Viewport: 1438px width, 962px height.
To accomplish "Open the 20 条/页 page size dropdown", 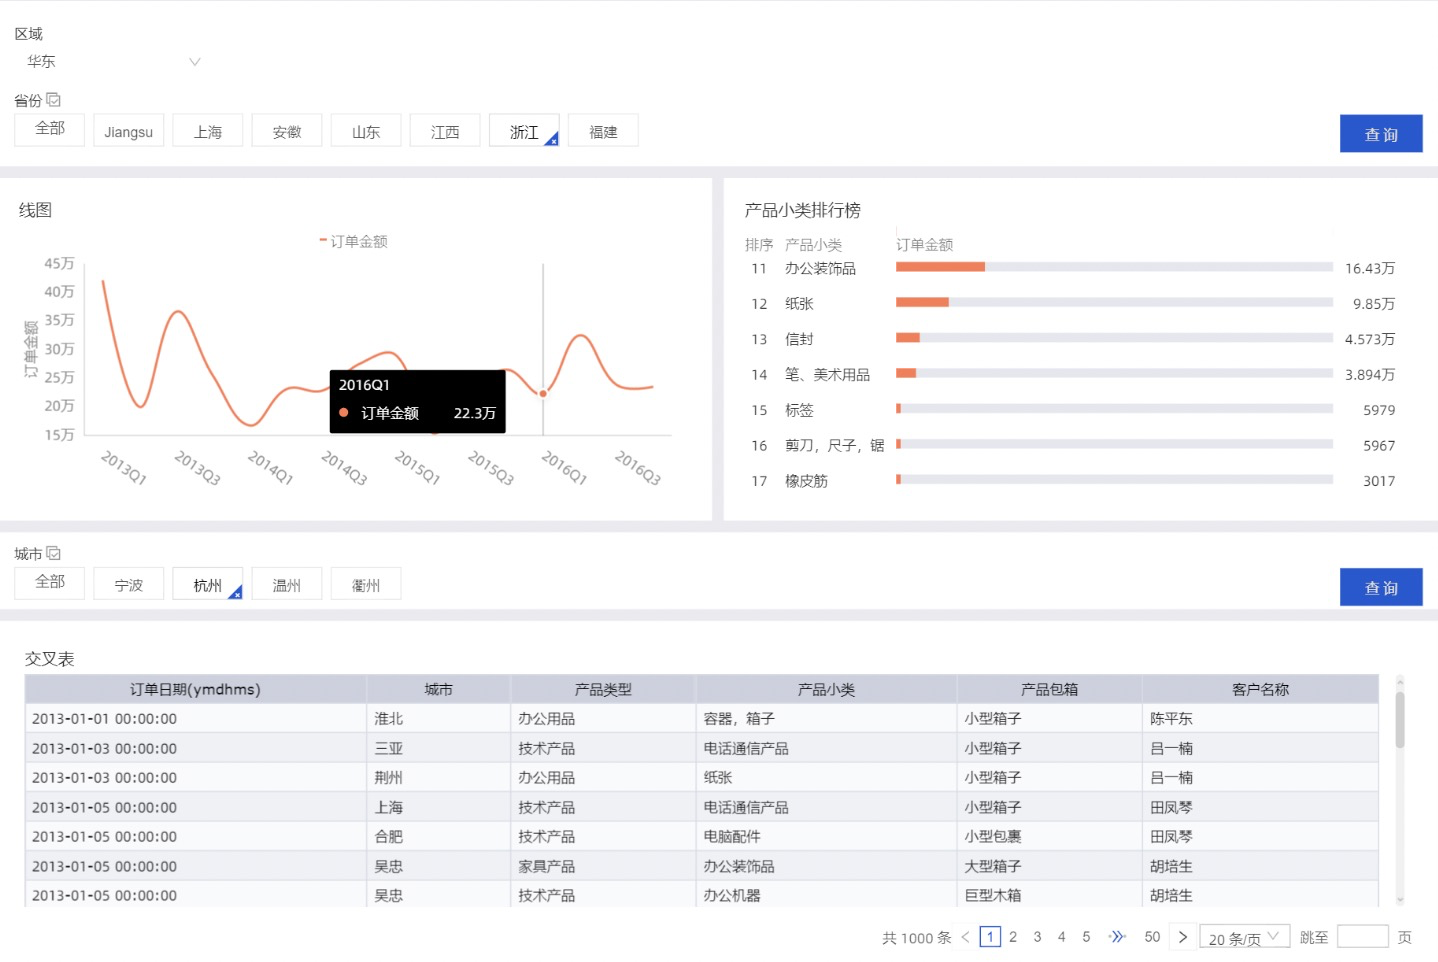I will point(1244,938).
